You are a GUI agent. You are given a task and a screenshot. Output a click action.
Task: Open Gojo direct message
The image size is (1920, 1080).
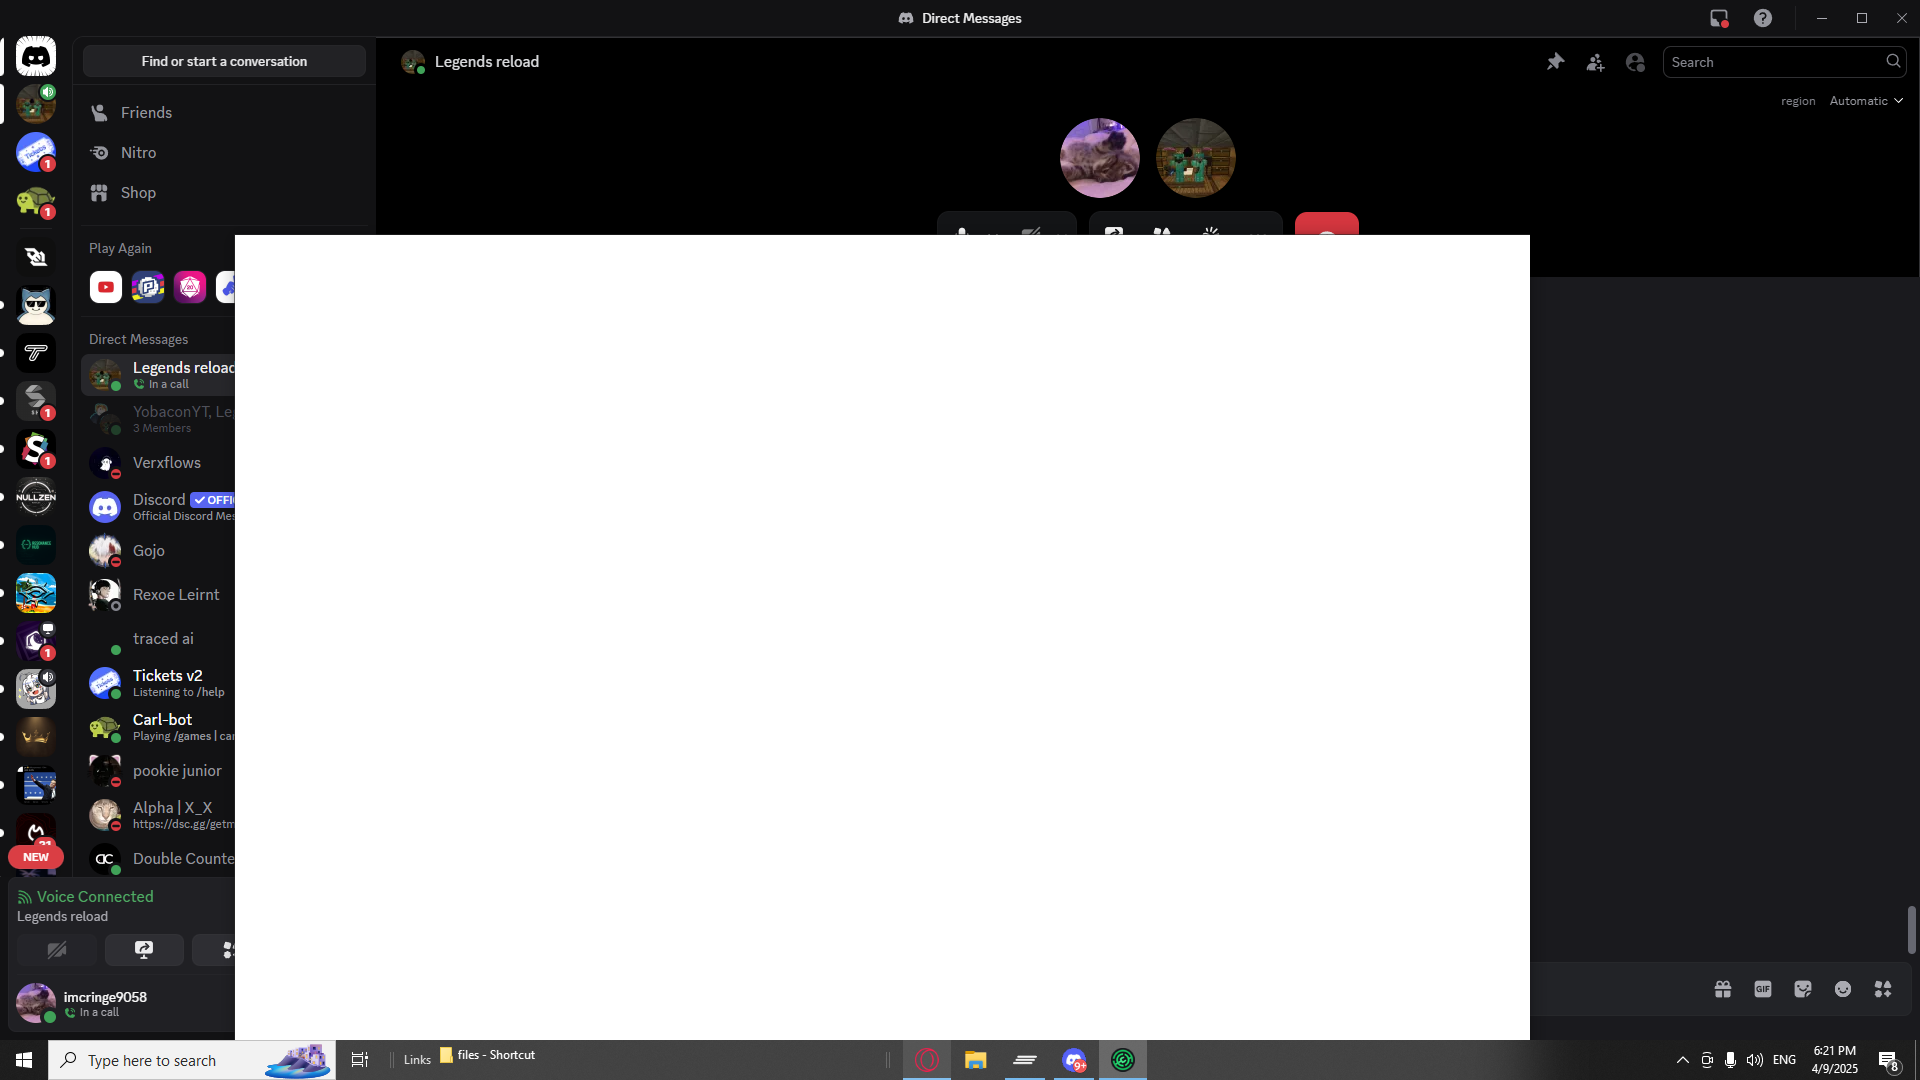(159, 551)
